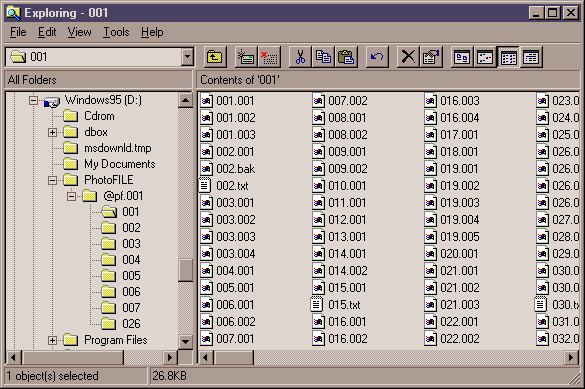Select the open 001 folder in tree
Viewport: 585px width, 389px height.
121,212
